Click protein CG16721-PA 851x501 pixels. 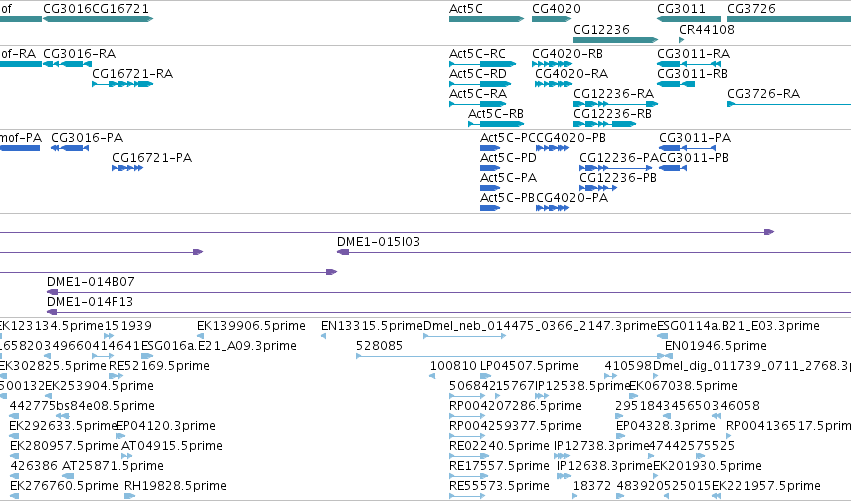pyautogui.click(x=128, y=168)
